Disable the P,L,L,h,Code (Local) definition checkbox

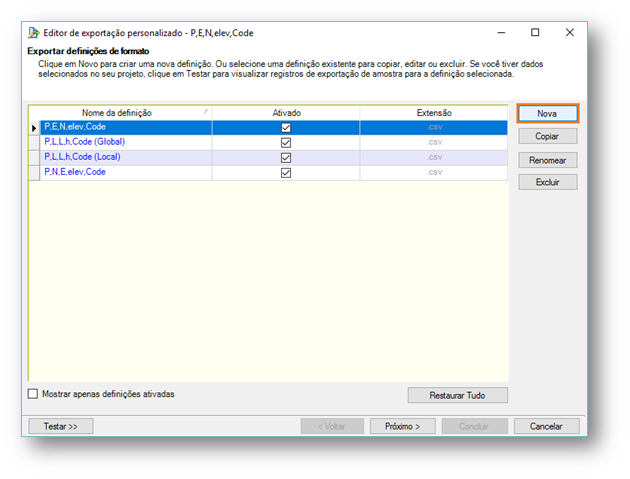point(286,158)
